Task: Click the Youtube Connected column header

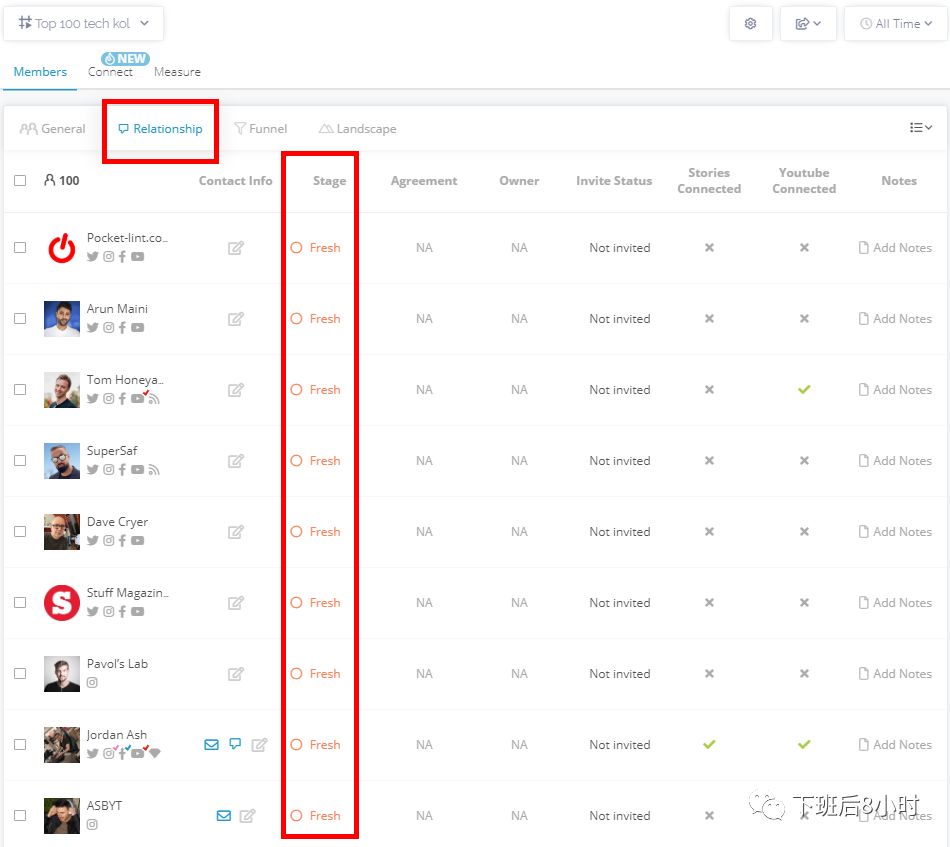Action: [x=804, y=181]
